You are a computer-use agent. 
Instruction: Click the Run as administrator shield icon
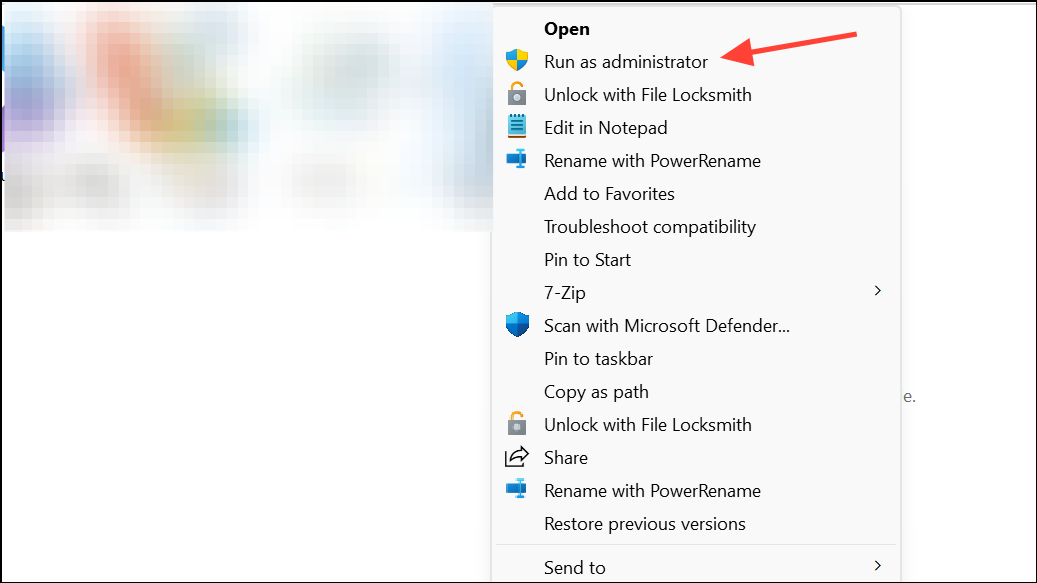pyautogui.click(x=516, y=61)
